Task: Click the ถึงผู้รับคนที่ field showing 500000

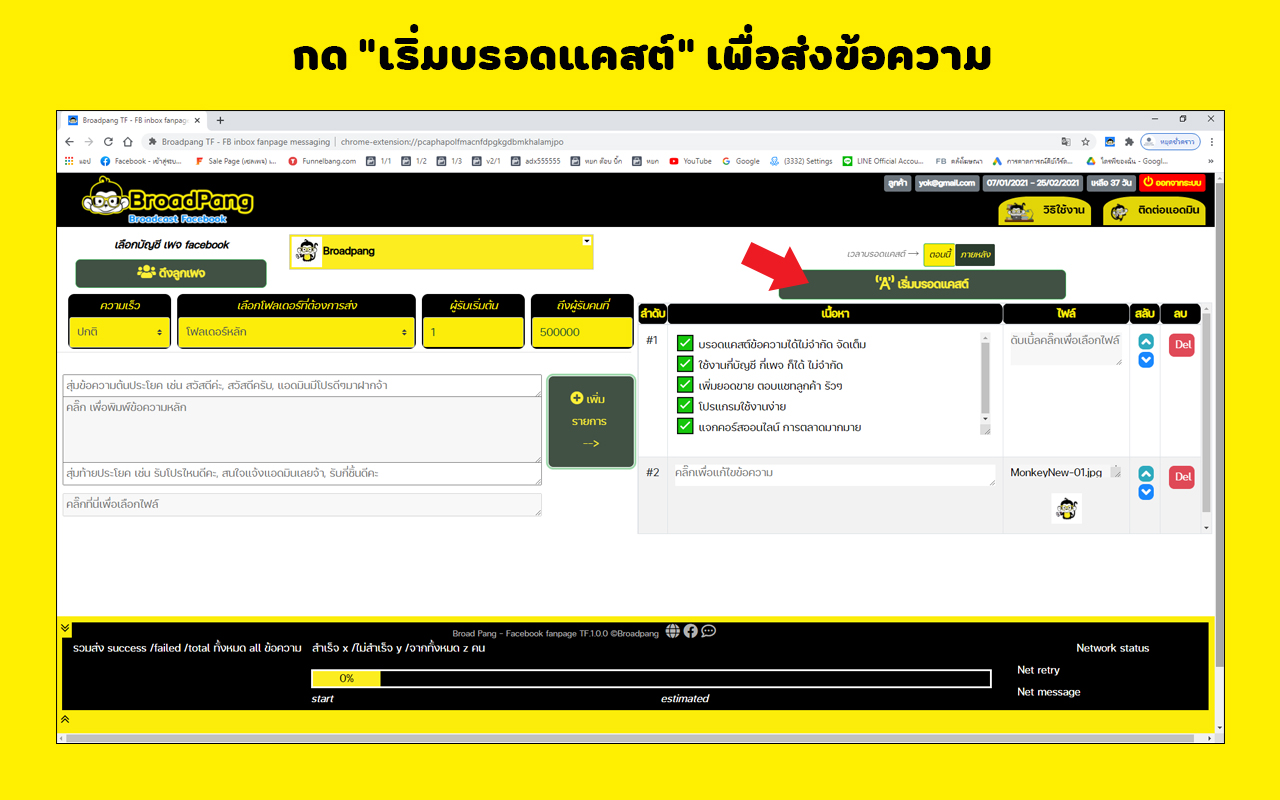Action: pyautogui.click(x=582, y=332)
